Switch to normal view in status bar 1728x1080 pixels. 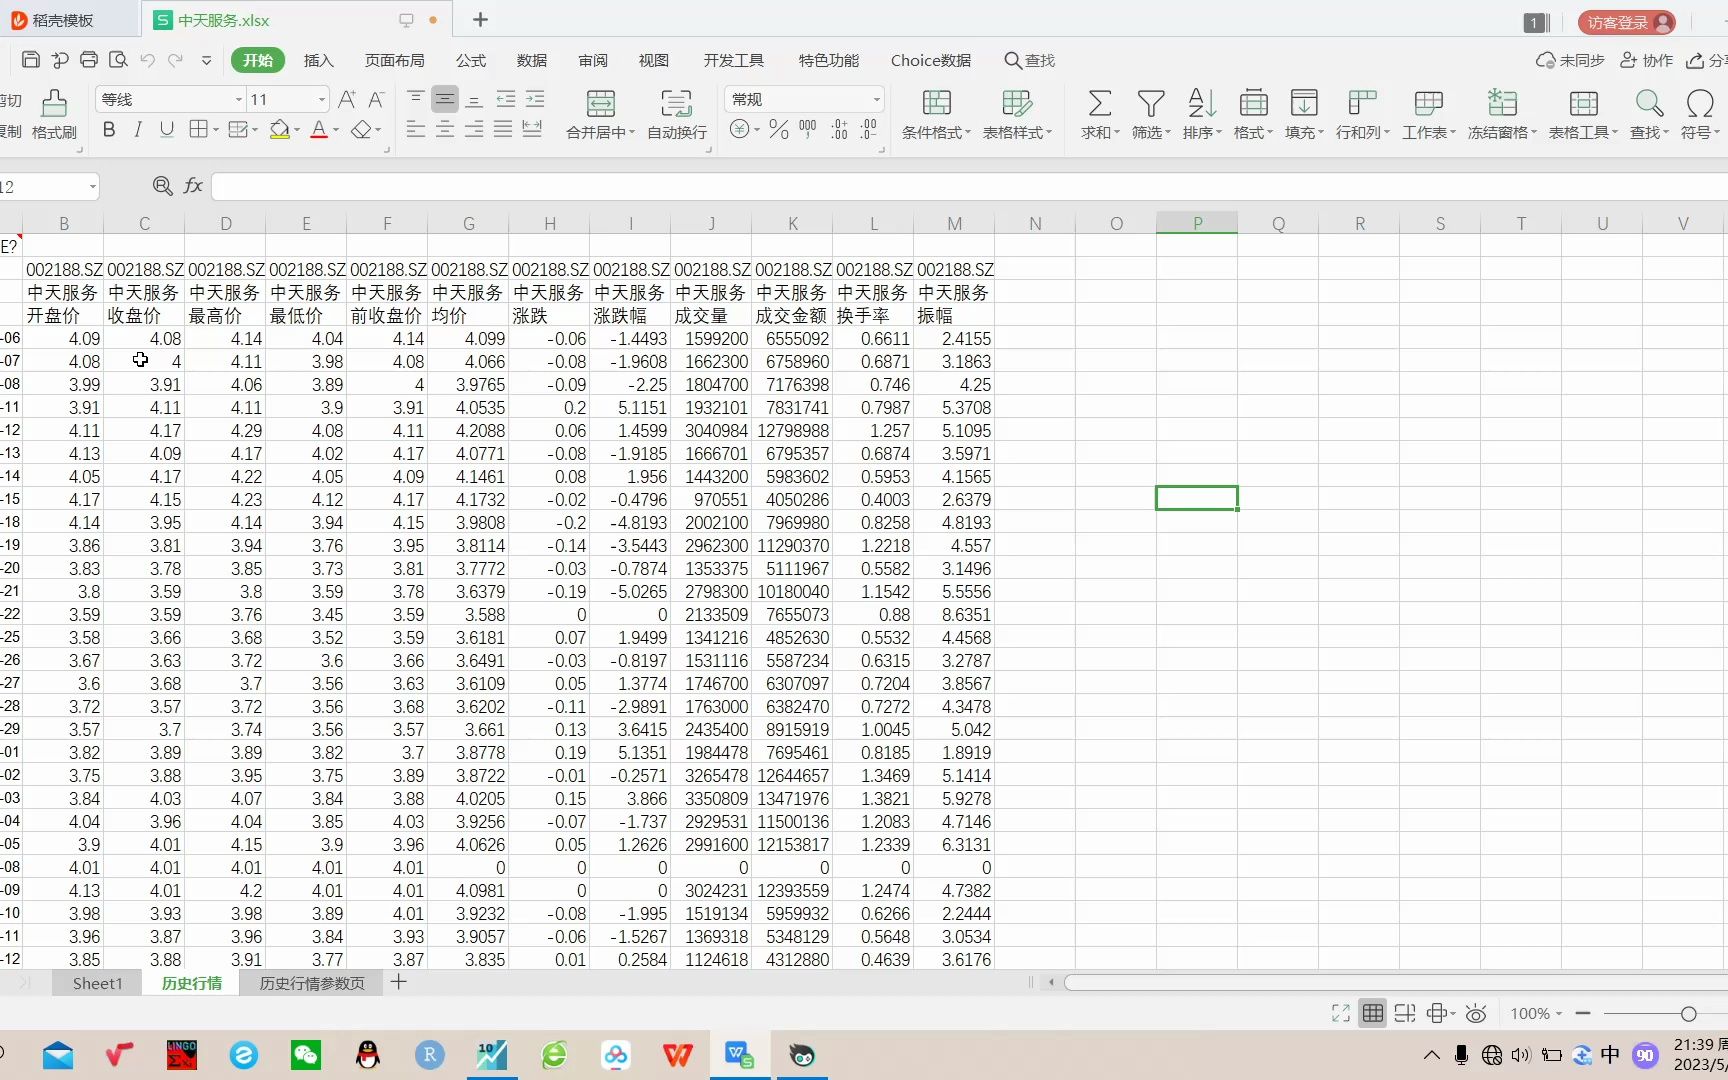1373,1014
